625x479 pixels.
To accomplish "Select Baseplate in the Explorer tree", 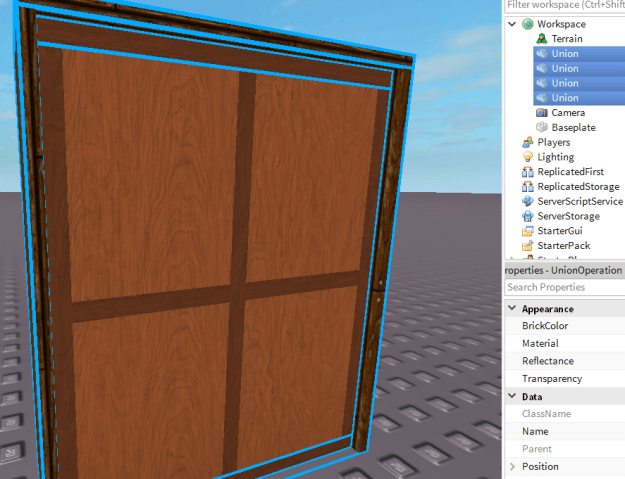I will pos(574,128).
